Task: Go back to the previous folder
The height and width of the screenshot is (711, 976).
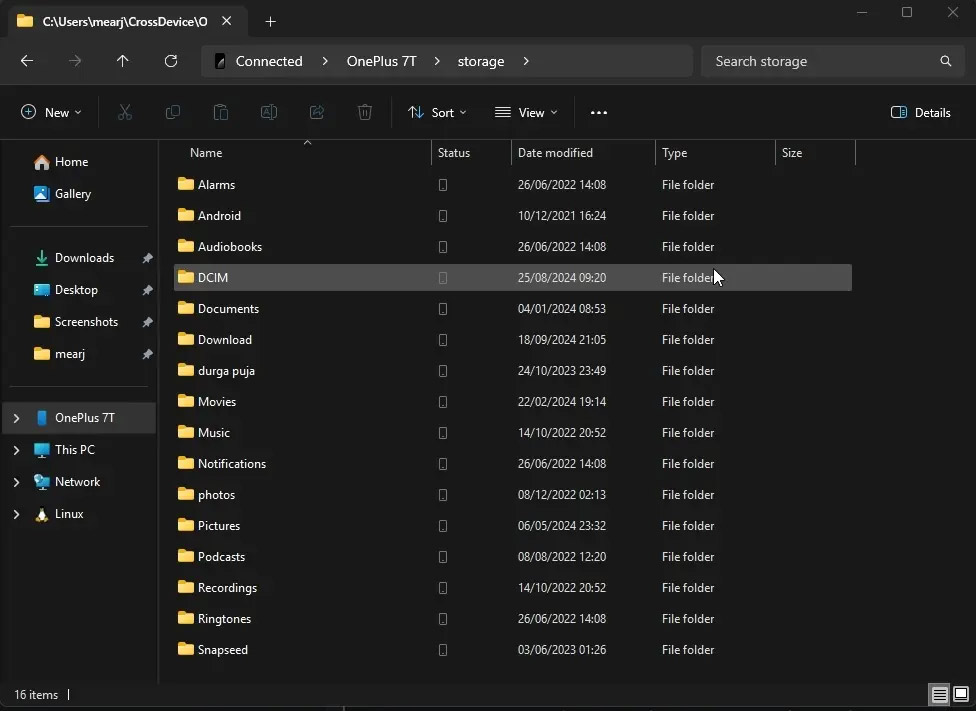Action: pyautogui.click(x=27, y=61)
